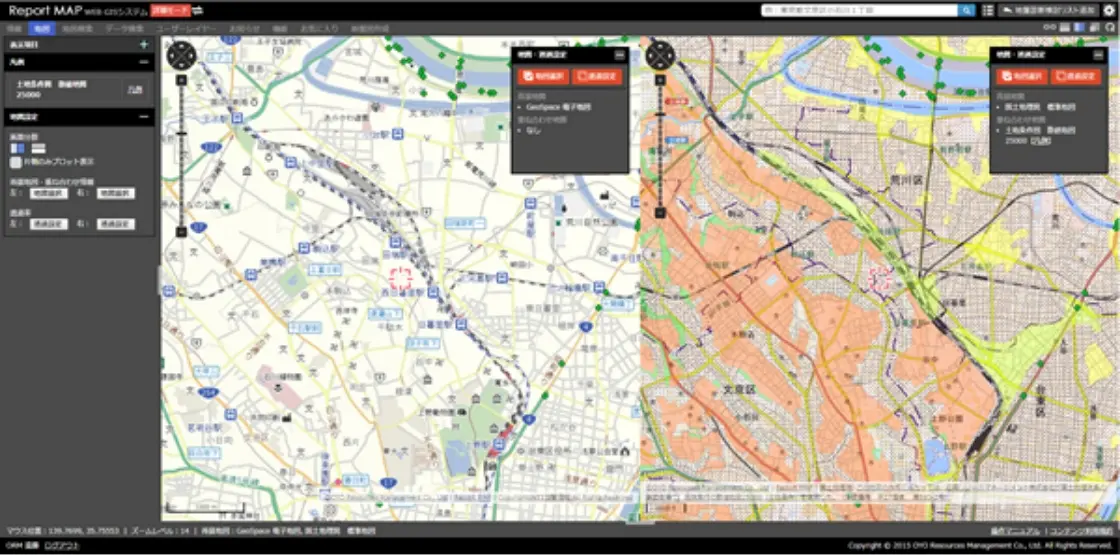Click the left map pan compass control
The image size is (1120, 555).
tap(181, 55)
